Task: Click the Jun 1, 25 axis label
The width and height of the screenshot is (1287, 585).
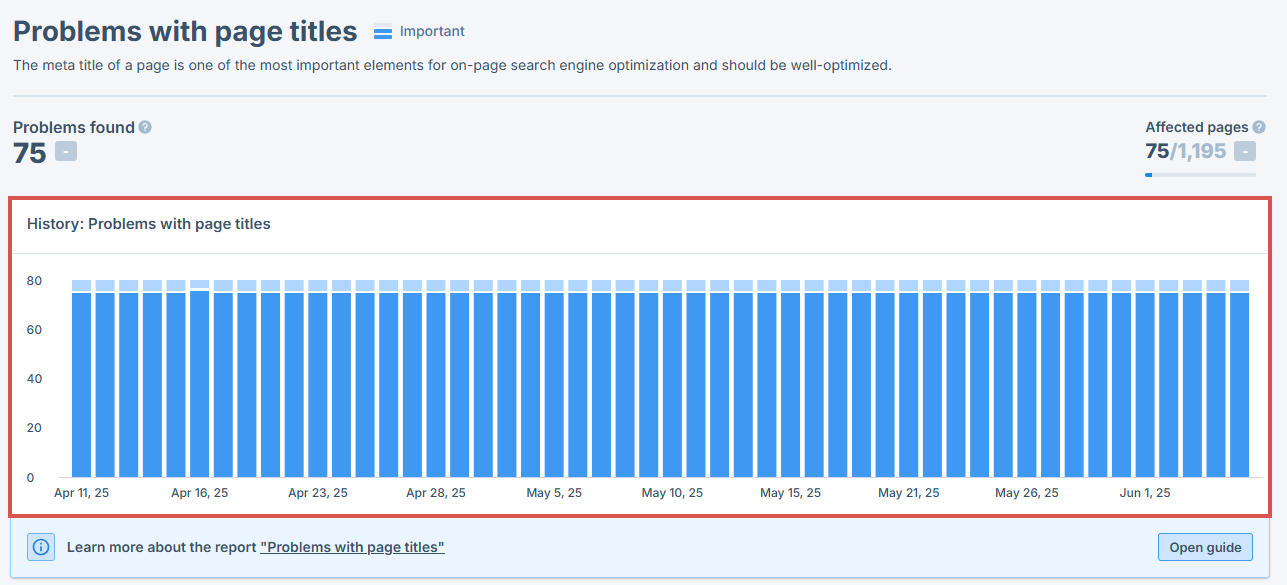Action: (x=1145, y=493)
